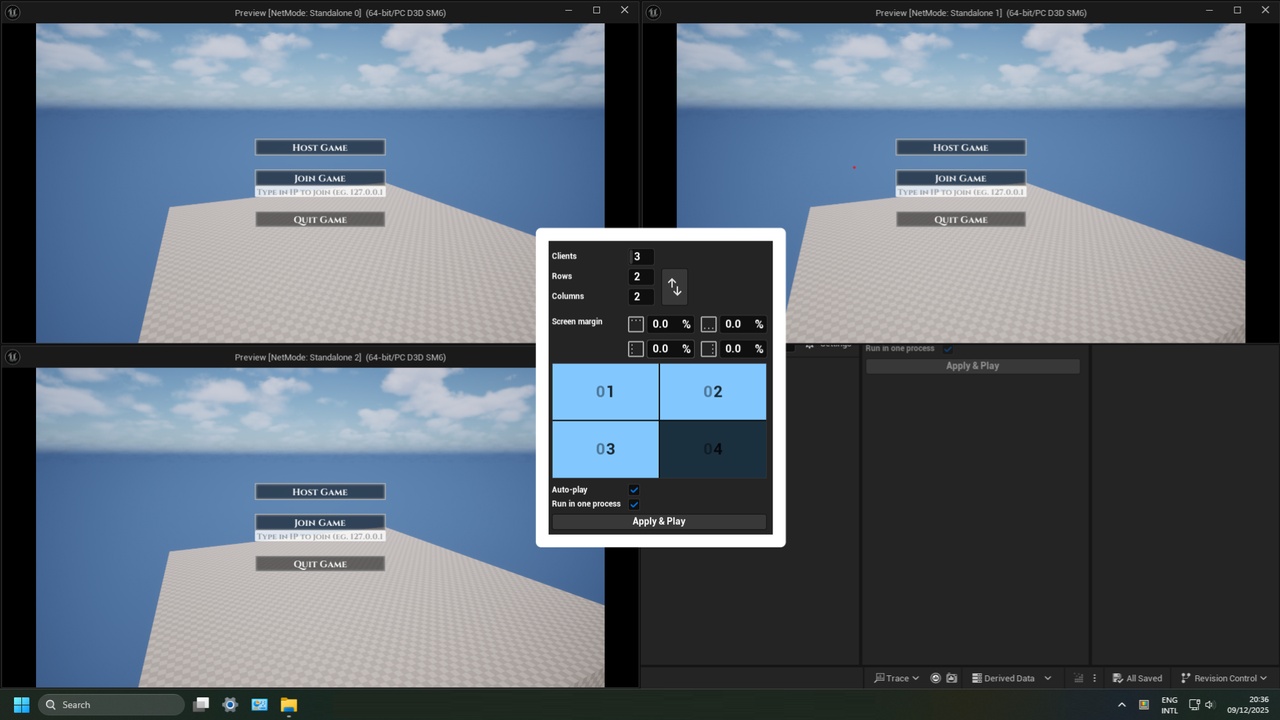
Task: Click Host Game in Standalone 1 window
Action: coord(961,147)
